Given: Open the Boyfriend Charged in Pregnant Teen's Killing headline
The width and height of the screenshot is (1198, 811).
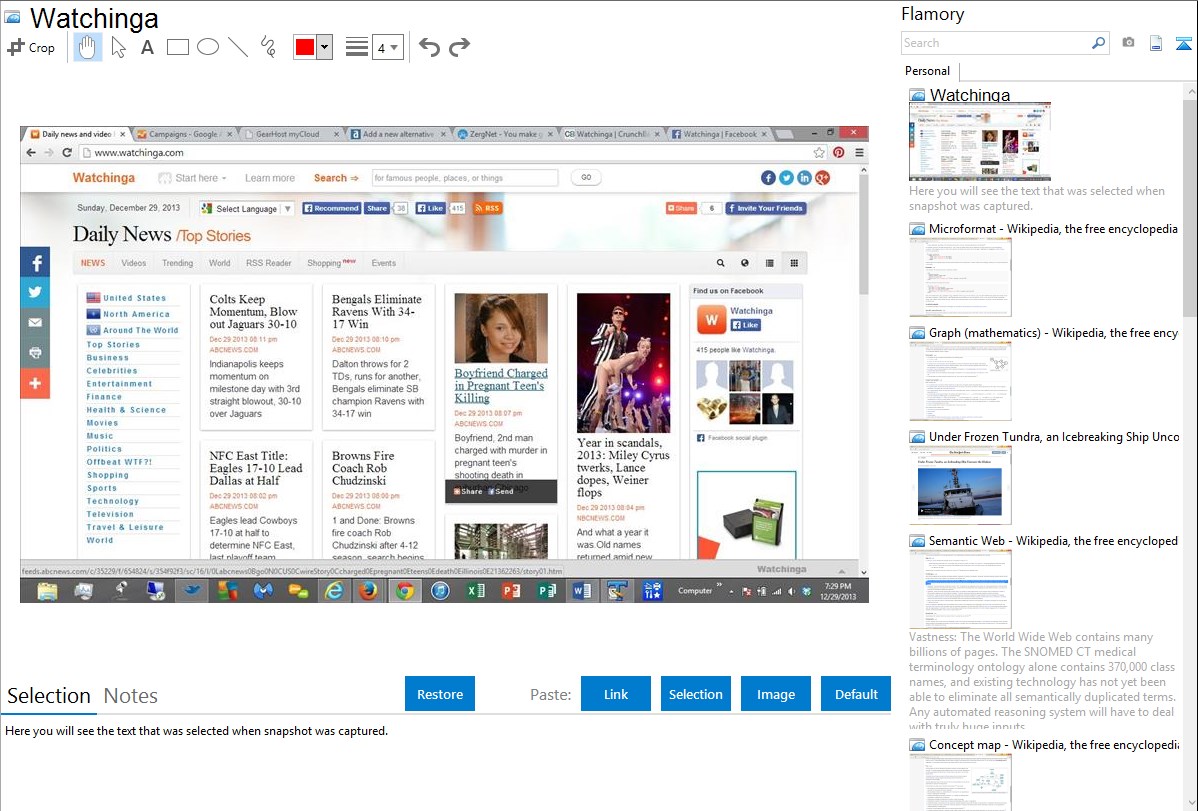Looking at the screenshot, I should coord(500,386).
